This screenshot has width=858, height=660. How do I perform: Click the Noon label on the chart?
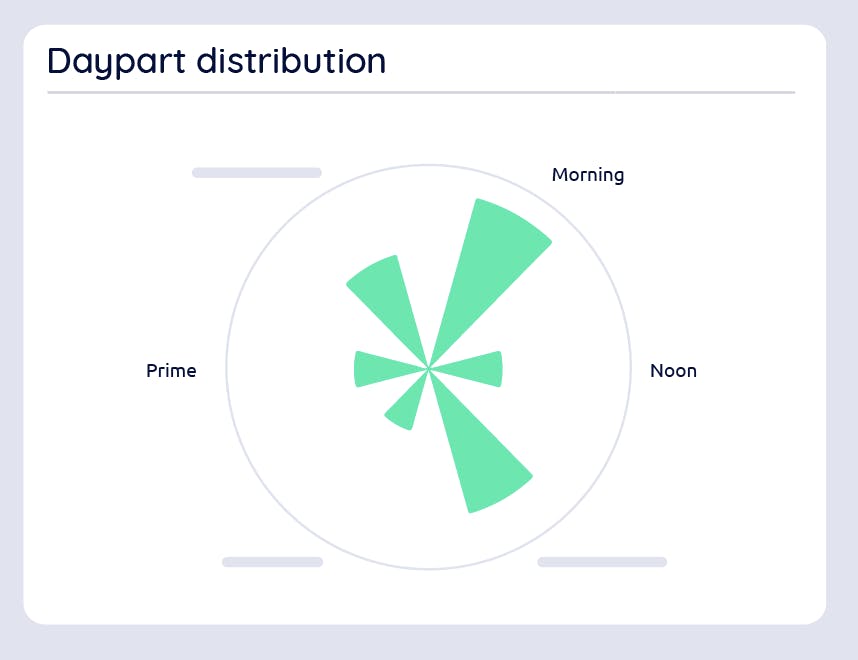click(673, 371)
